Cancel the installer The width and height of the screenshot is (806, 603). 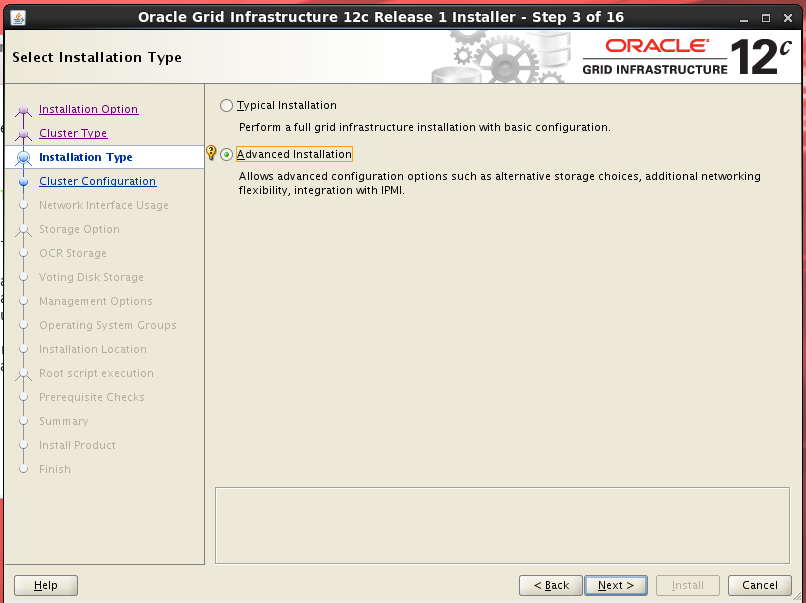coord(760,585)
